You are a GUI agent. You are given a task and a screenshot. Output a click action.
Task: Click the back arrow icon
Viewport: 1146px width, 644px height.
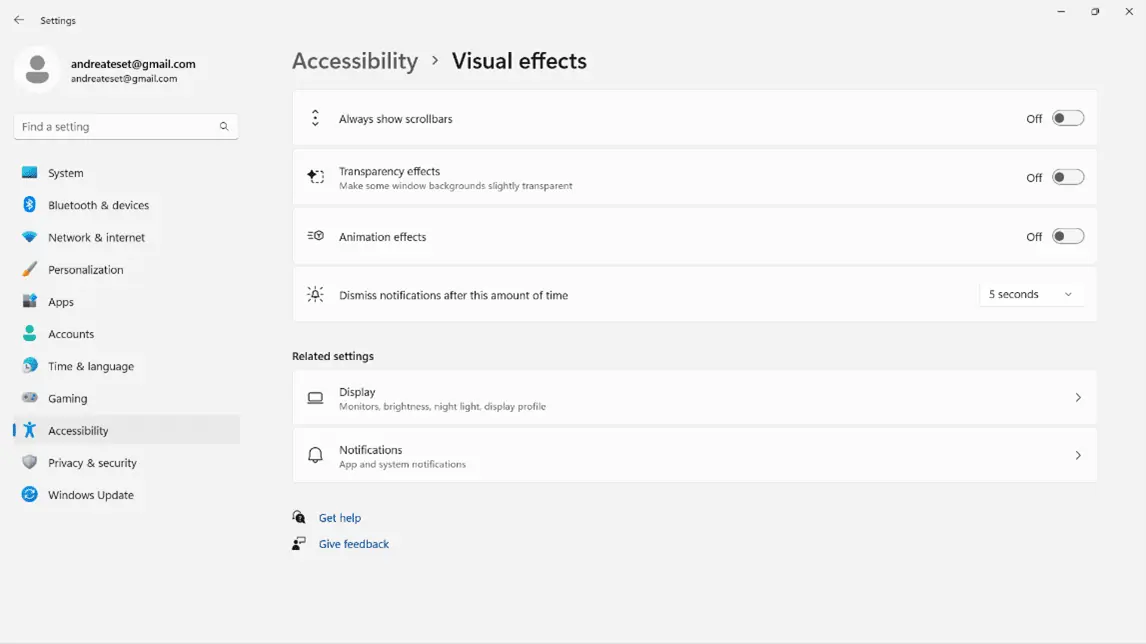tap(19, 20)
